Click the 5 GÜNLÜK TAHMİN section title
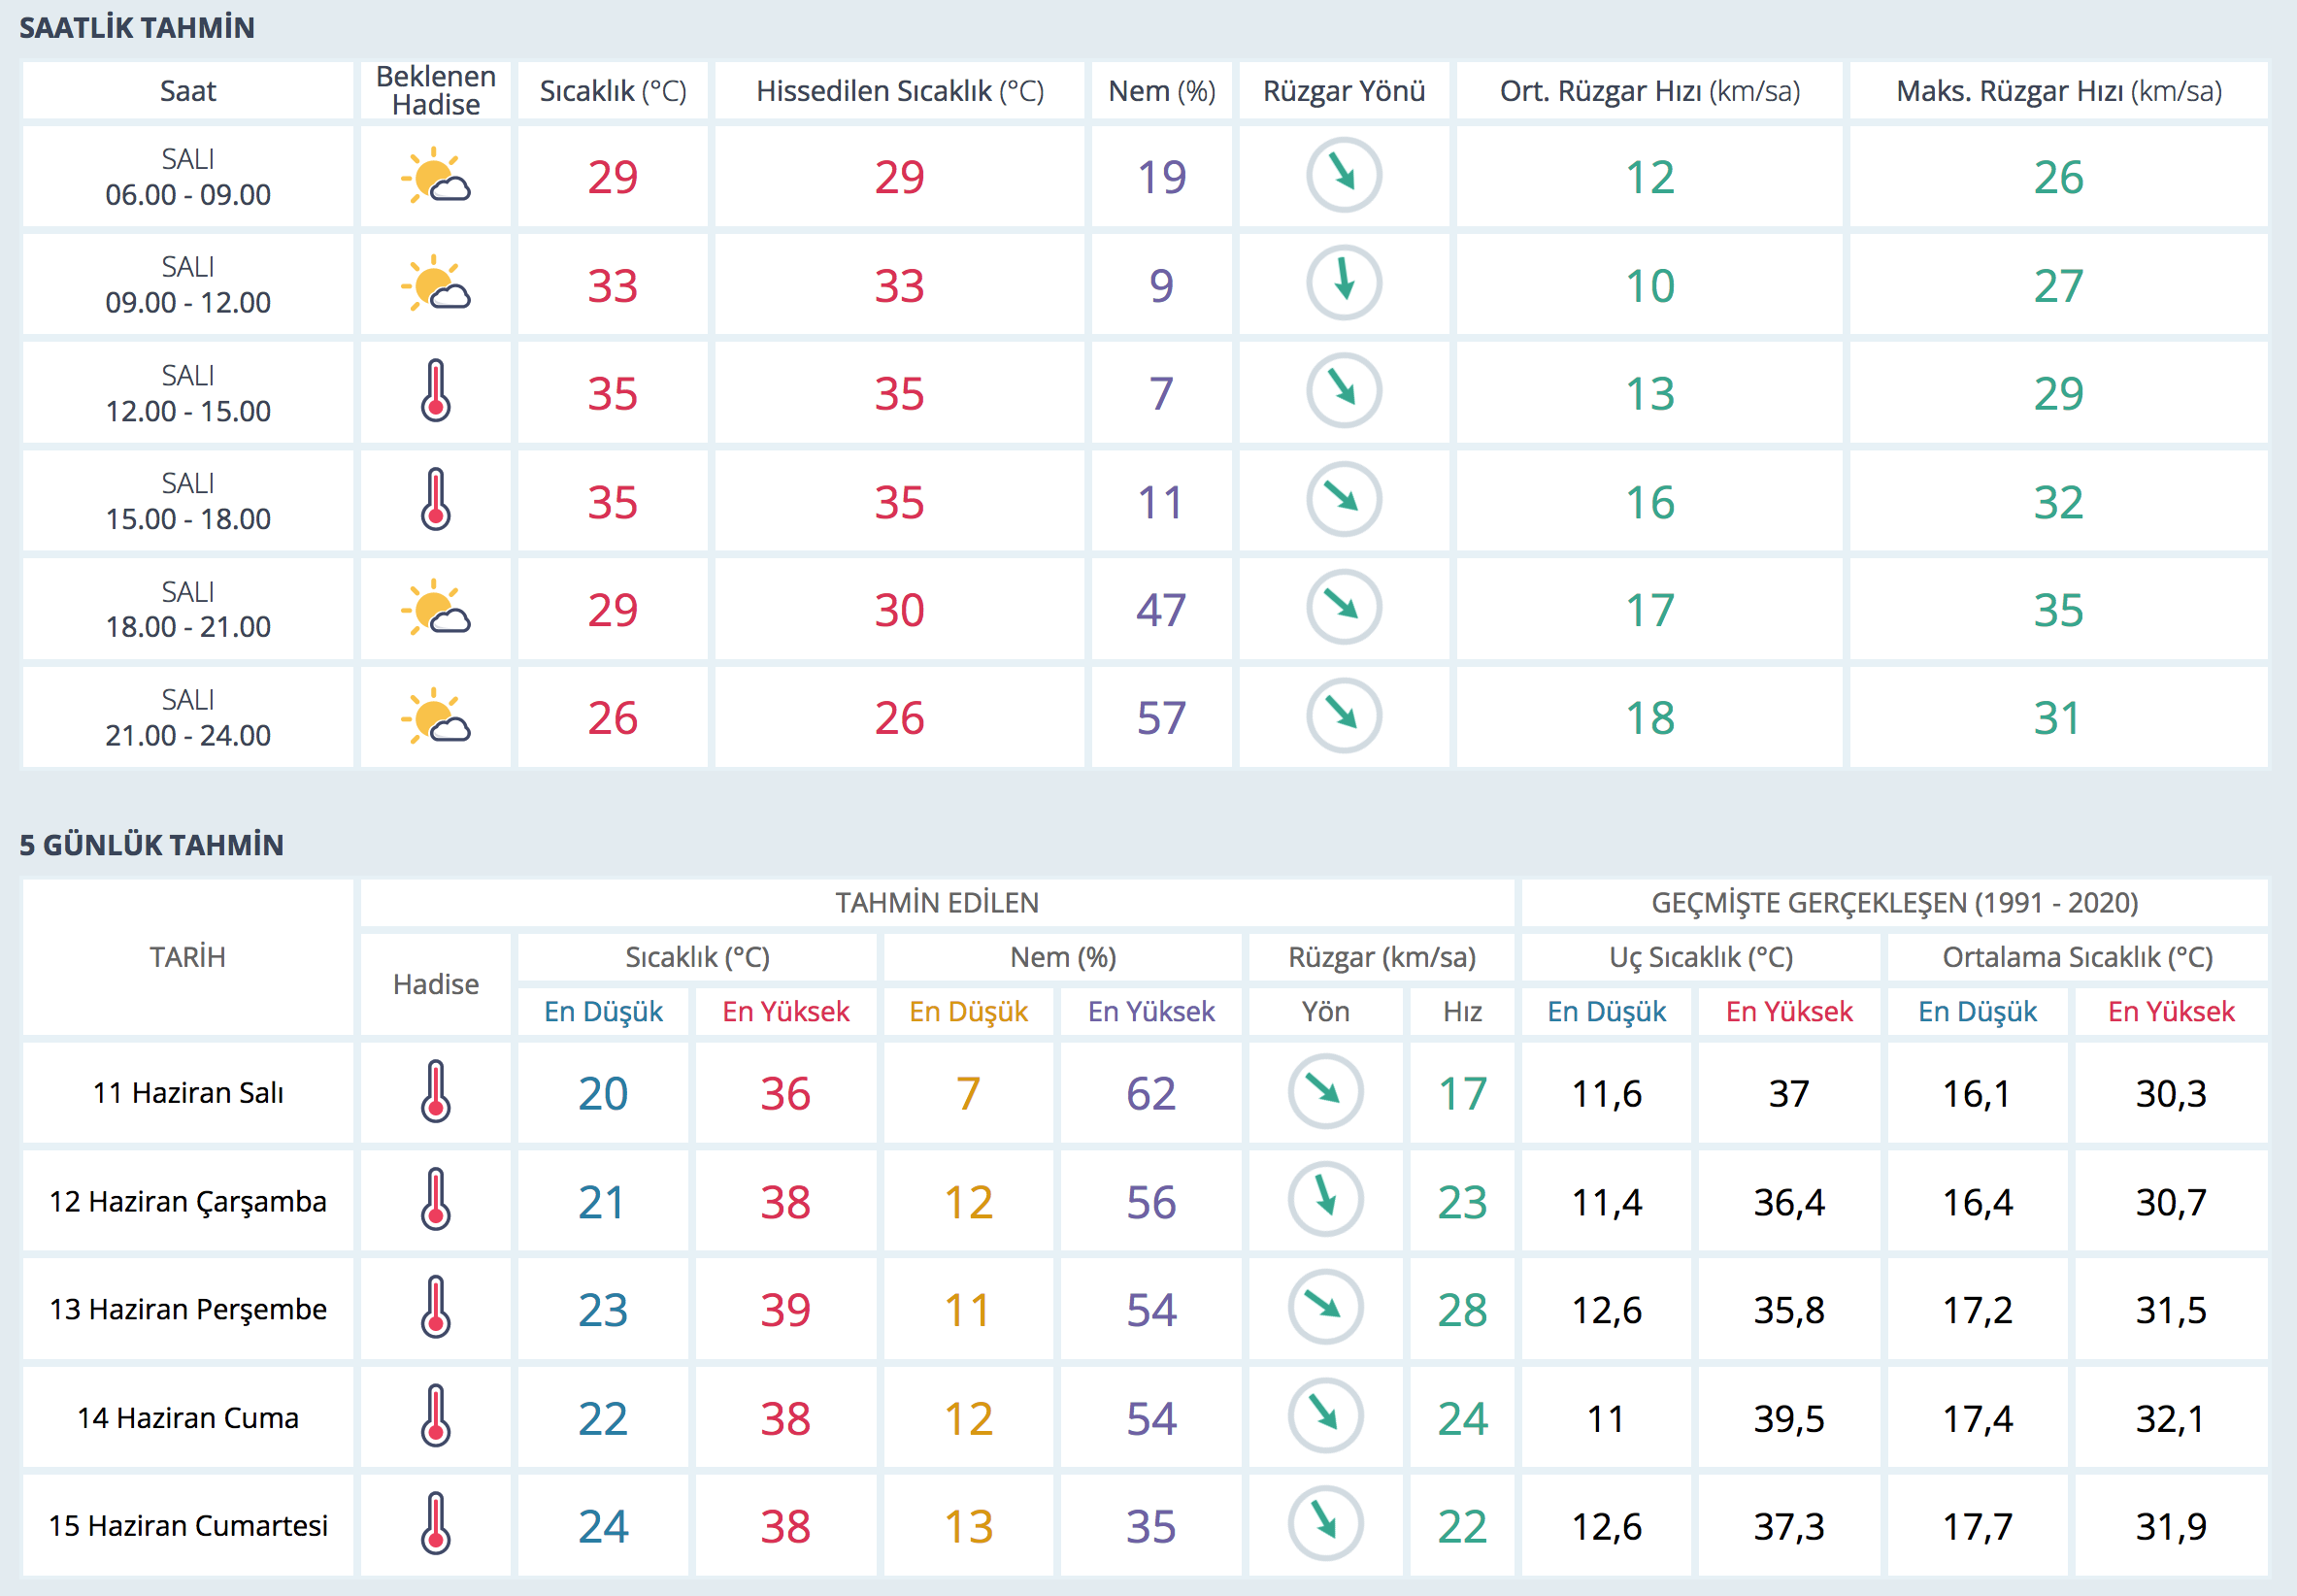The width and height of the screenshot is (2297, 1596). (151, 845)
